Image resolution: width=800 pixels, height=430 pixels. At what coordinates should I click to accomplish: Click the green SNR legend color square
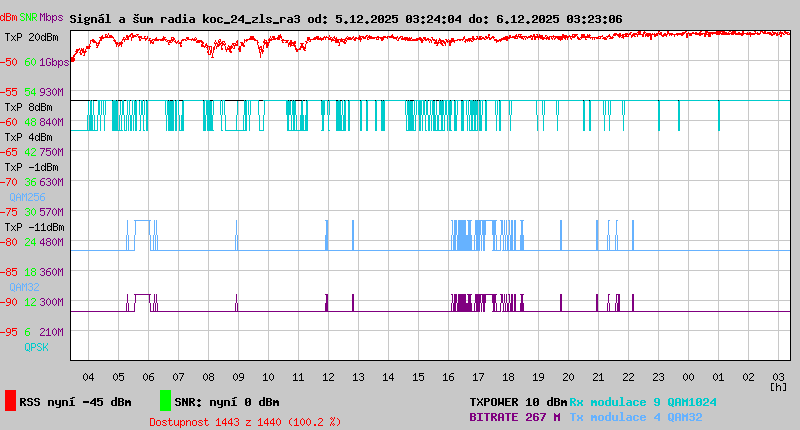[165, 401]
